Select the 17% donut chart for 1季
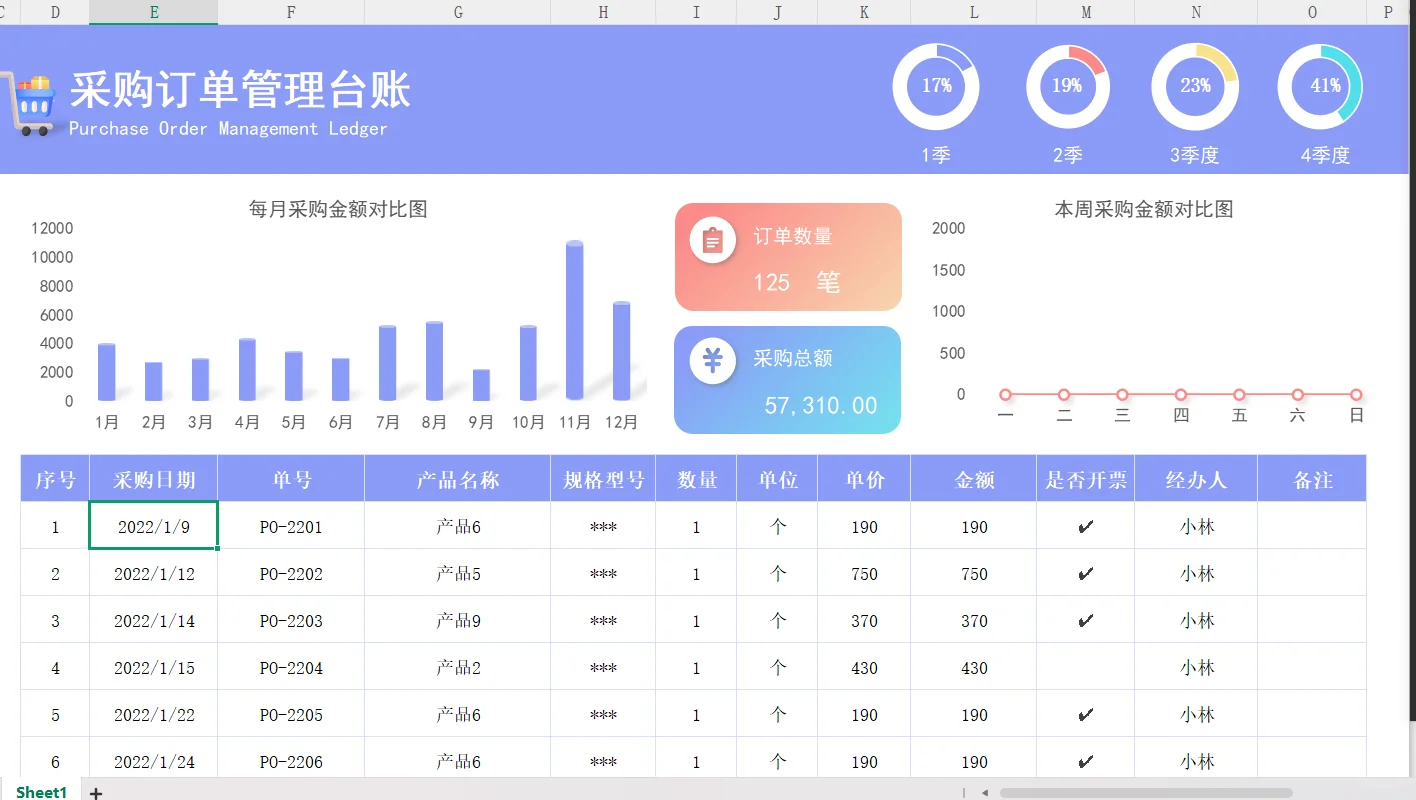1416x800 pixels. (935, 86)
